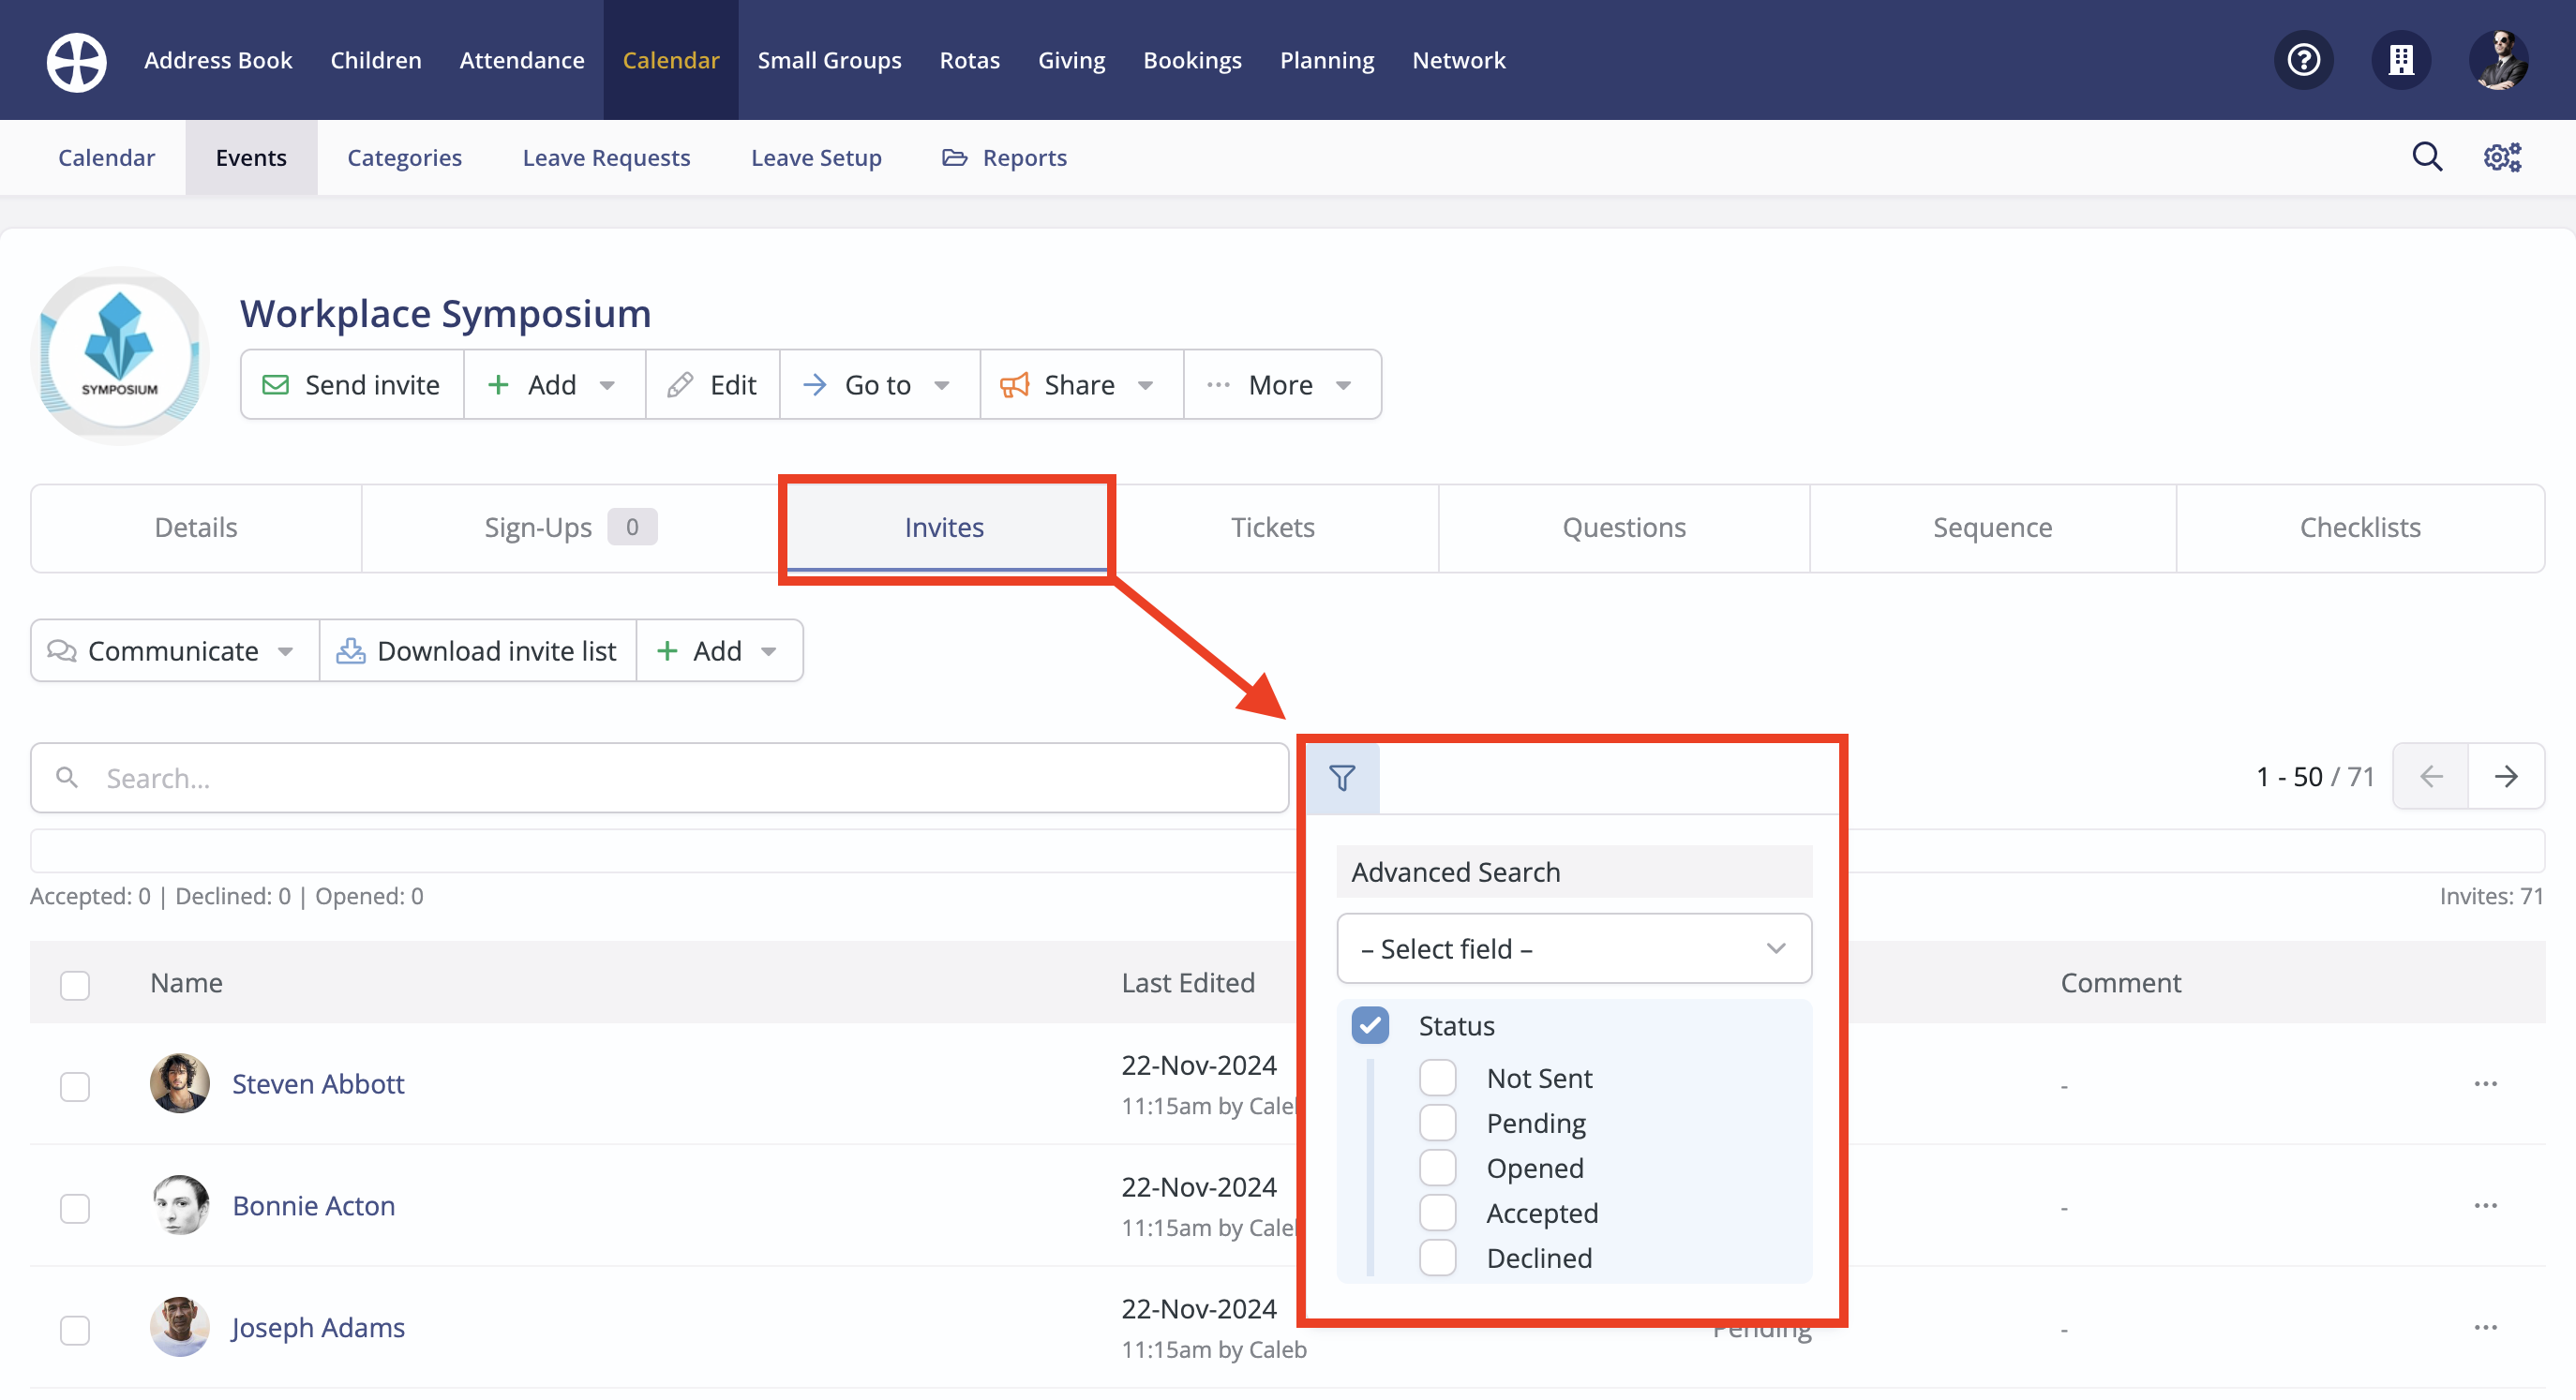The width and height of the screenshot is (2576, 1400).
Task: Click the magnifier search icon in sub-navigation
Action: point(2427,157)
